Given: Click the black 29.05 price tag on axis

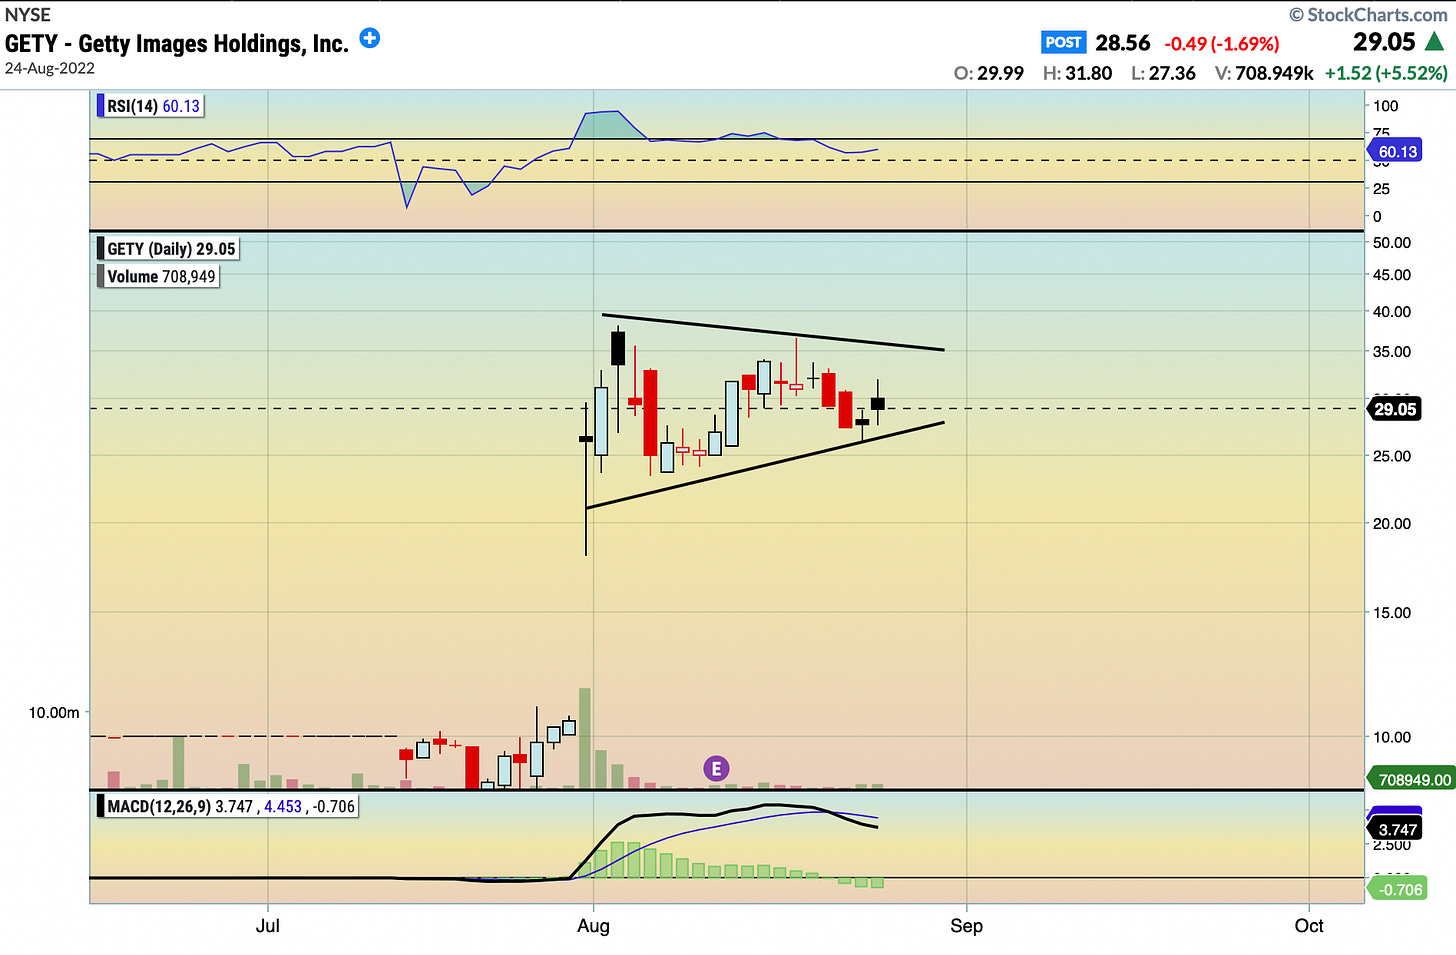Looking at the screenshot, I should coord(1395,409).
